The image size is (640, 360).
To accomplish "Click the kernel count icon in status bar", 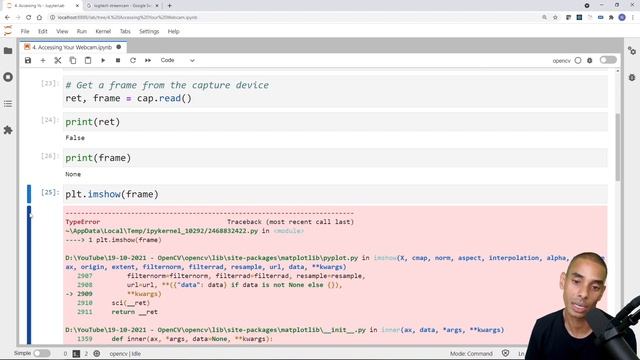I will point(97,353).
